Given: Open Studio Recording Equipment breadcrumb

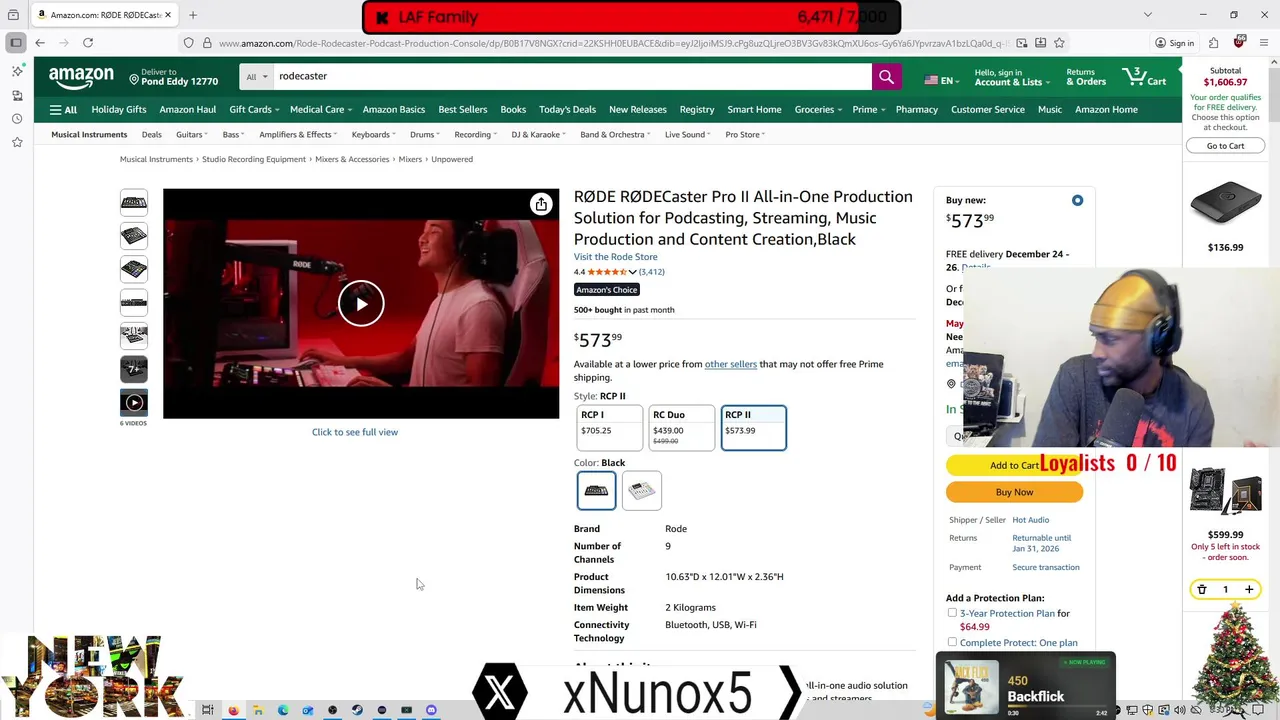Looking at the screenshot, I should pos(254,159).
